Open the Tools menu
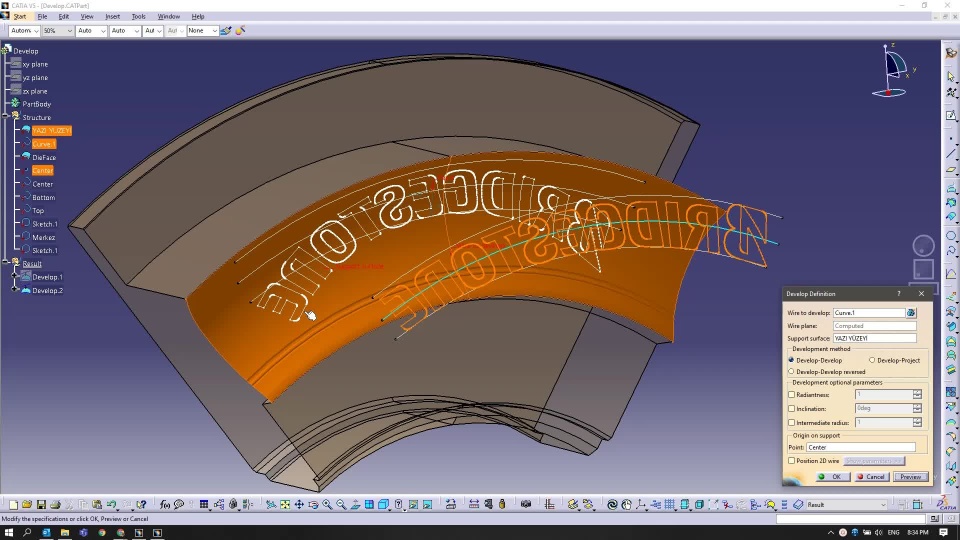The width and height of the screenshot is (960, 540). pyautogui.click(x=138, y=17)
